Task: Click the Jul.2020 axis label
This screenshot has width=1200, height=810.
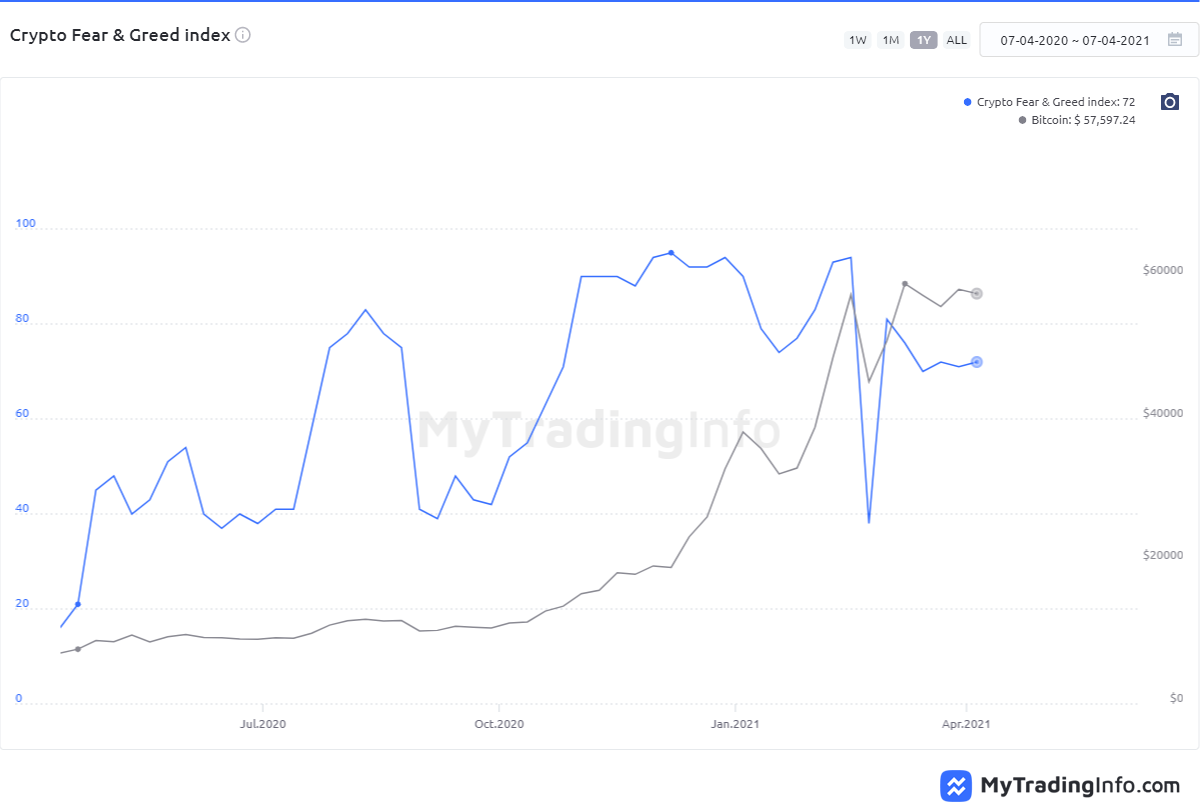Action: [x=264, y=724]
